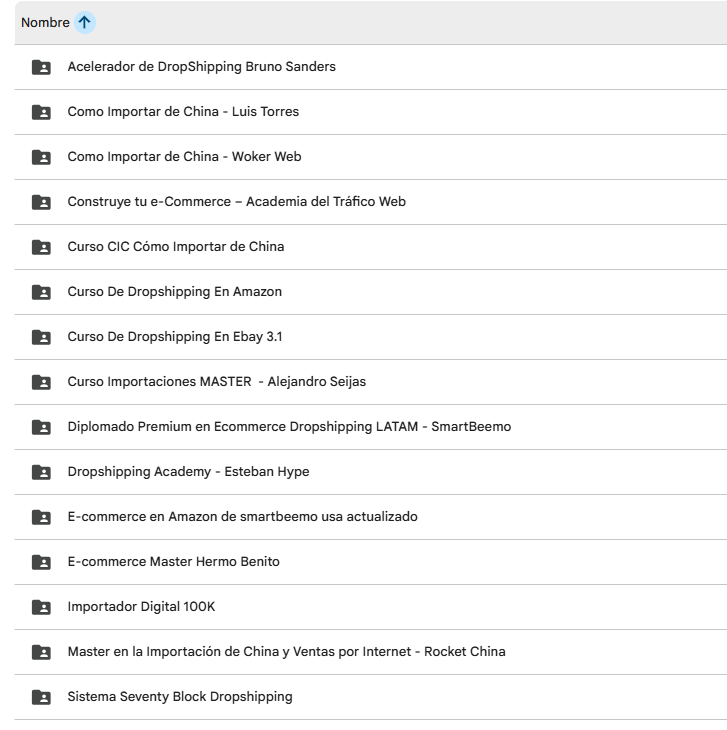Select Diplomado Premium en Ecommerce Dropshipping LATAM
This screenshot has height=730, width=727.
coord(288,427)
